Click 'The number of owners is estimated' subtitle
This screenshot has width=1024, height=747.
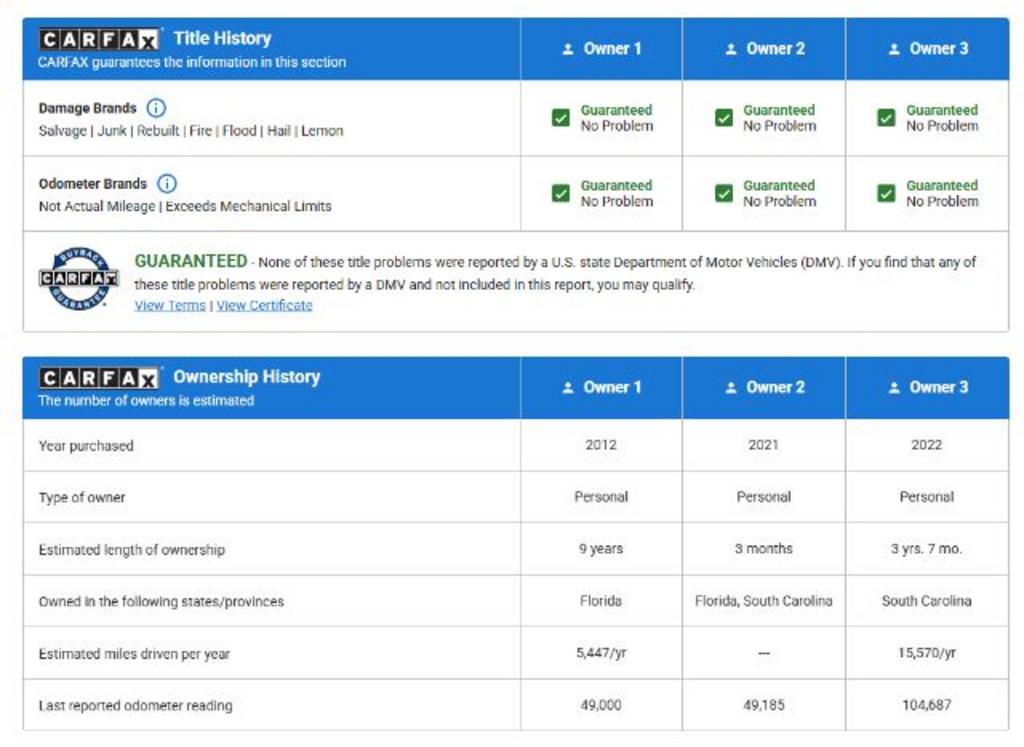[x=146, y=400]
